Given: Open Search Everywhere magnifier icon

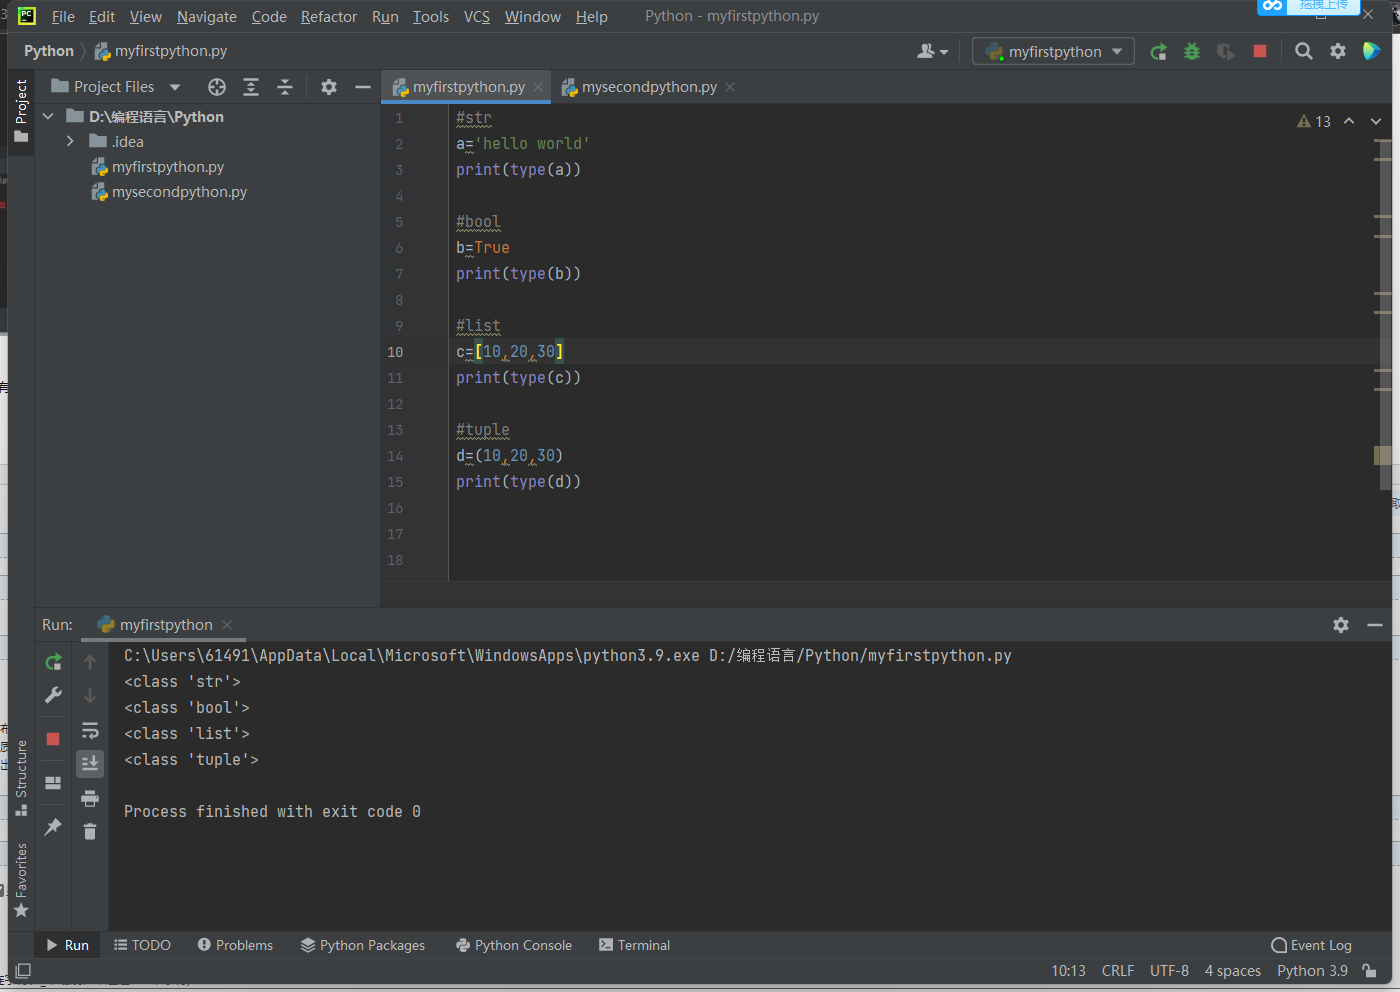Looking at the screenshot, I should coord(1303,52).
